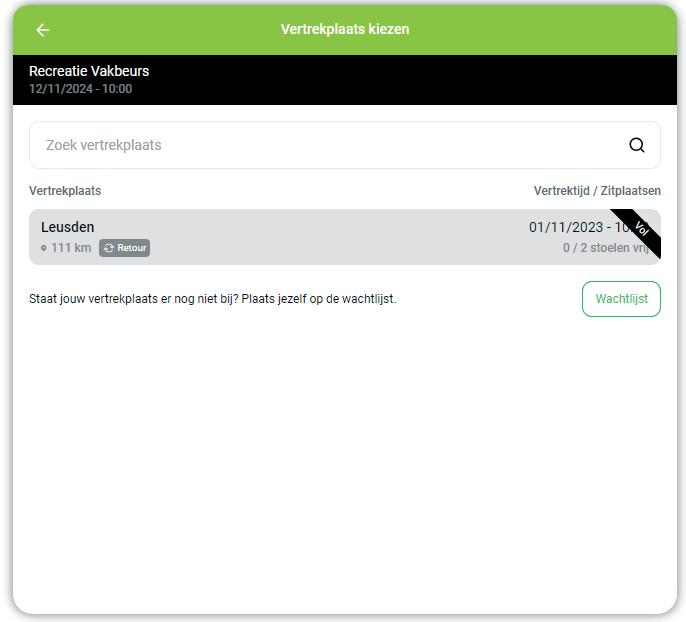
Task: Click the Vertrektijd / Zitplaatsen column label
Action: pyautogui.click(x=597, y=191)
